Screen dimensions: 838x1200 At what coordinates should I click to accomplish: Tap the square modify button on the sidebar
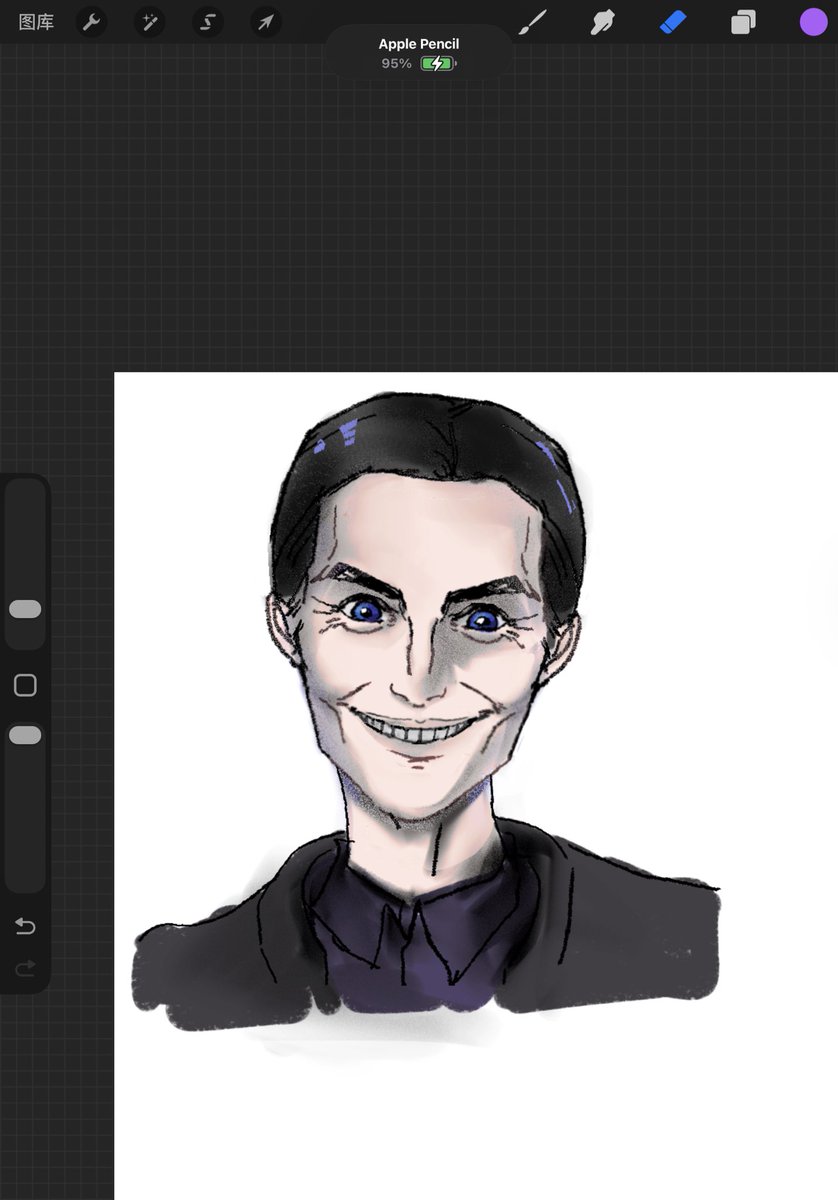click(25, 685)
